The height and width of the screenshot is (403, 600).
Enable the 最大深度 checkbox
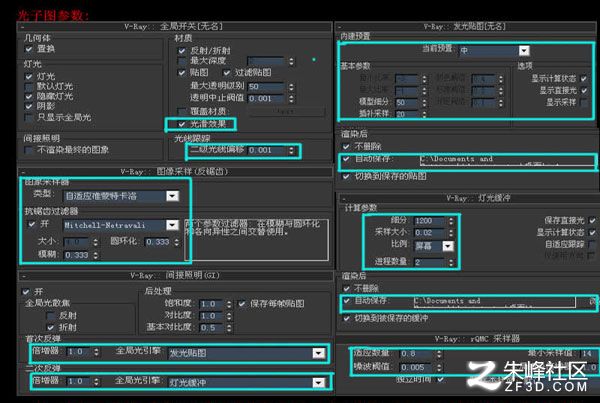tap(182, 61)
